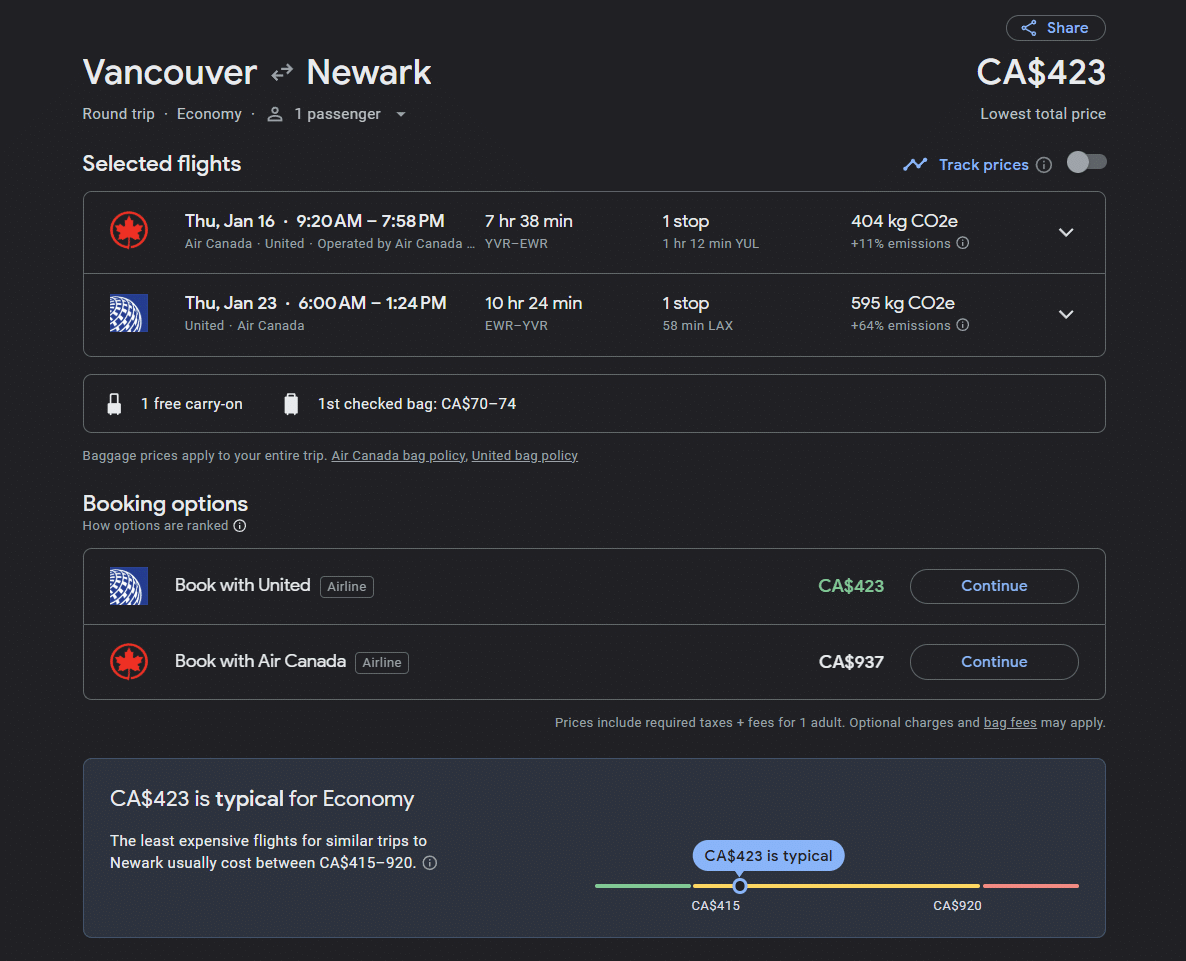Continue booking with Air Canada
The height and width of the screenshot is (961, 1186).
[994, 662]
